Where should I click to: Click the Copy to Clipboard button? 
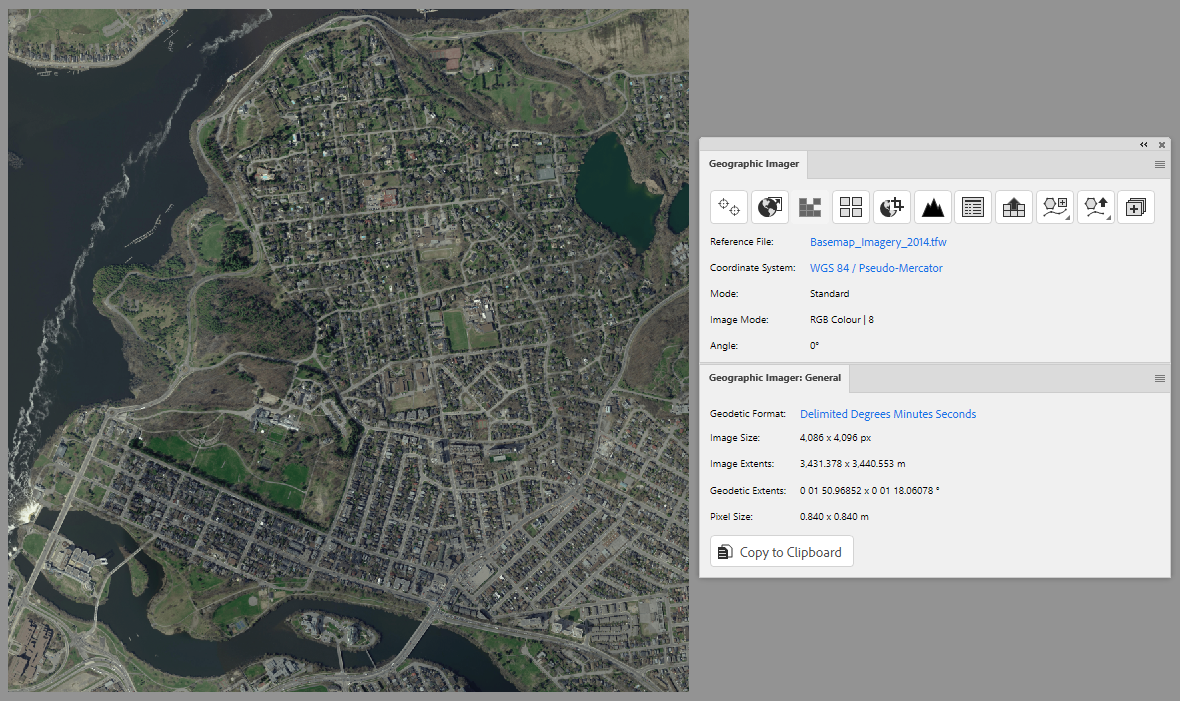point(782,552)
